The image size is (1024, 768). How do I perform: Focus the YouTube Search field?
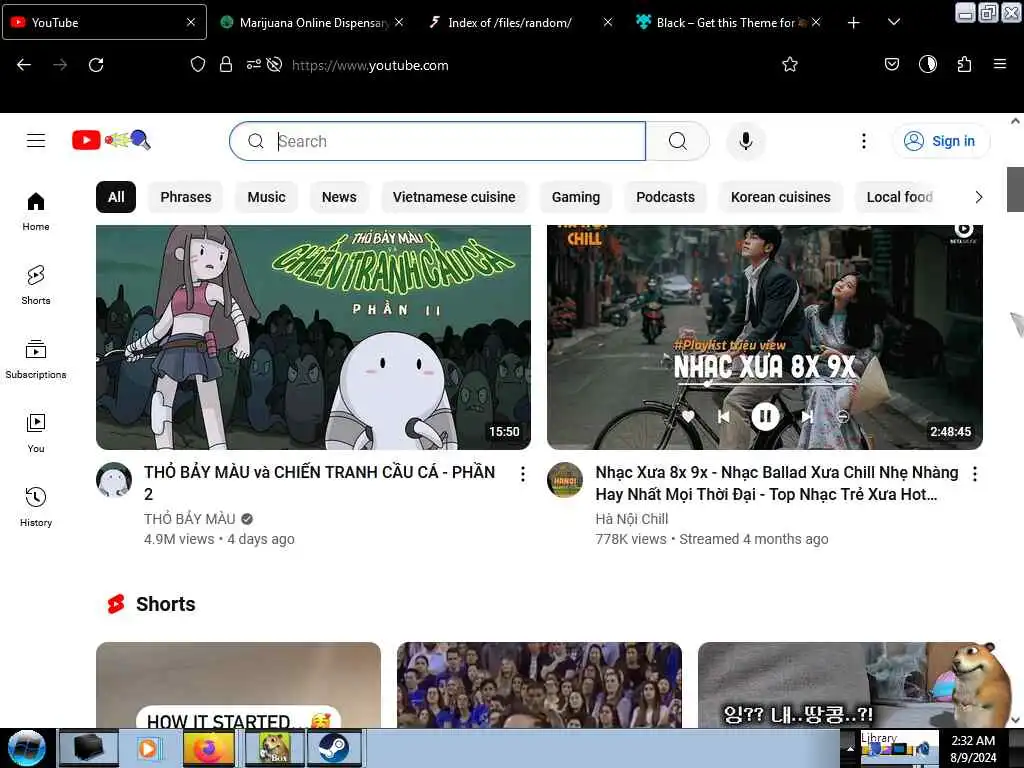tap(438, 141)
